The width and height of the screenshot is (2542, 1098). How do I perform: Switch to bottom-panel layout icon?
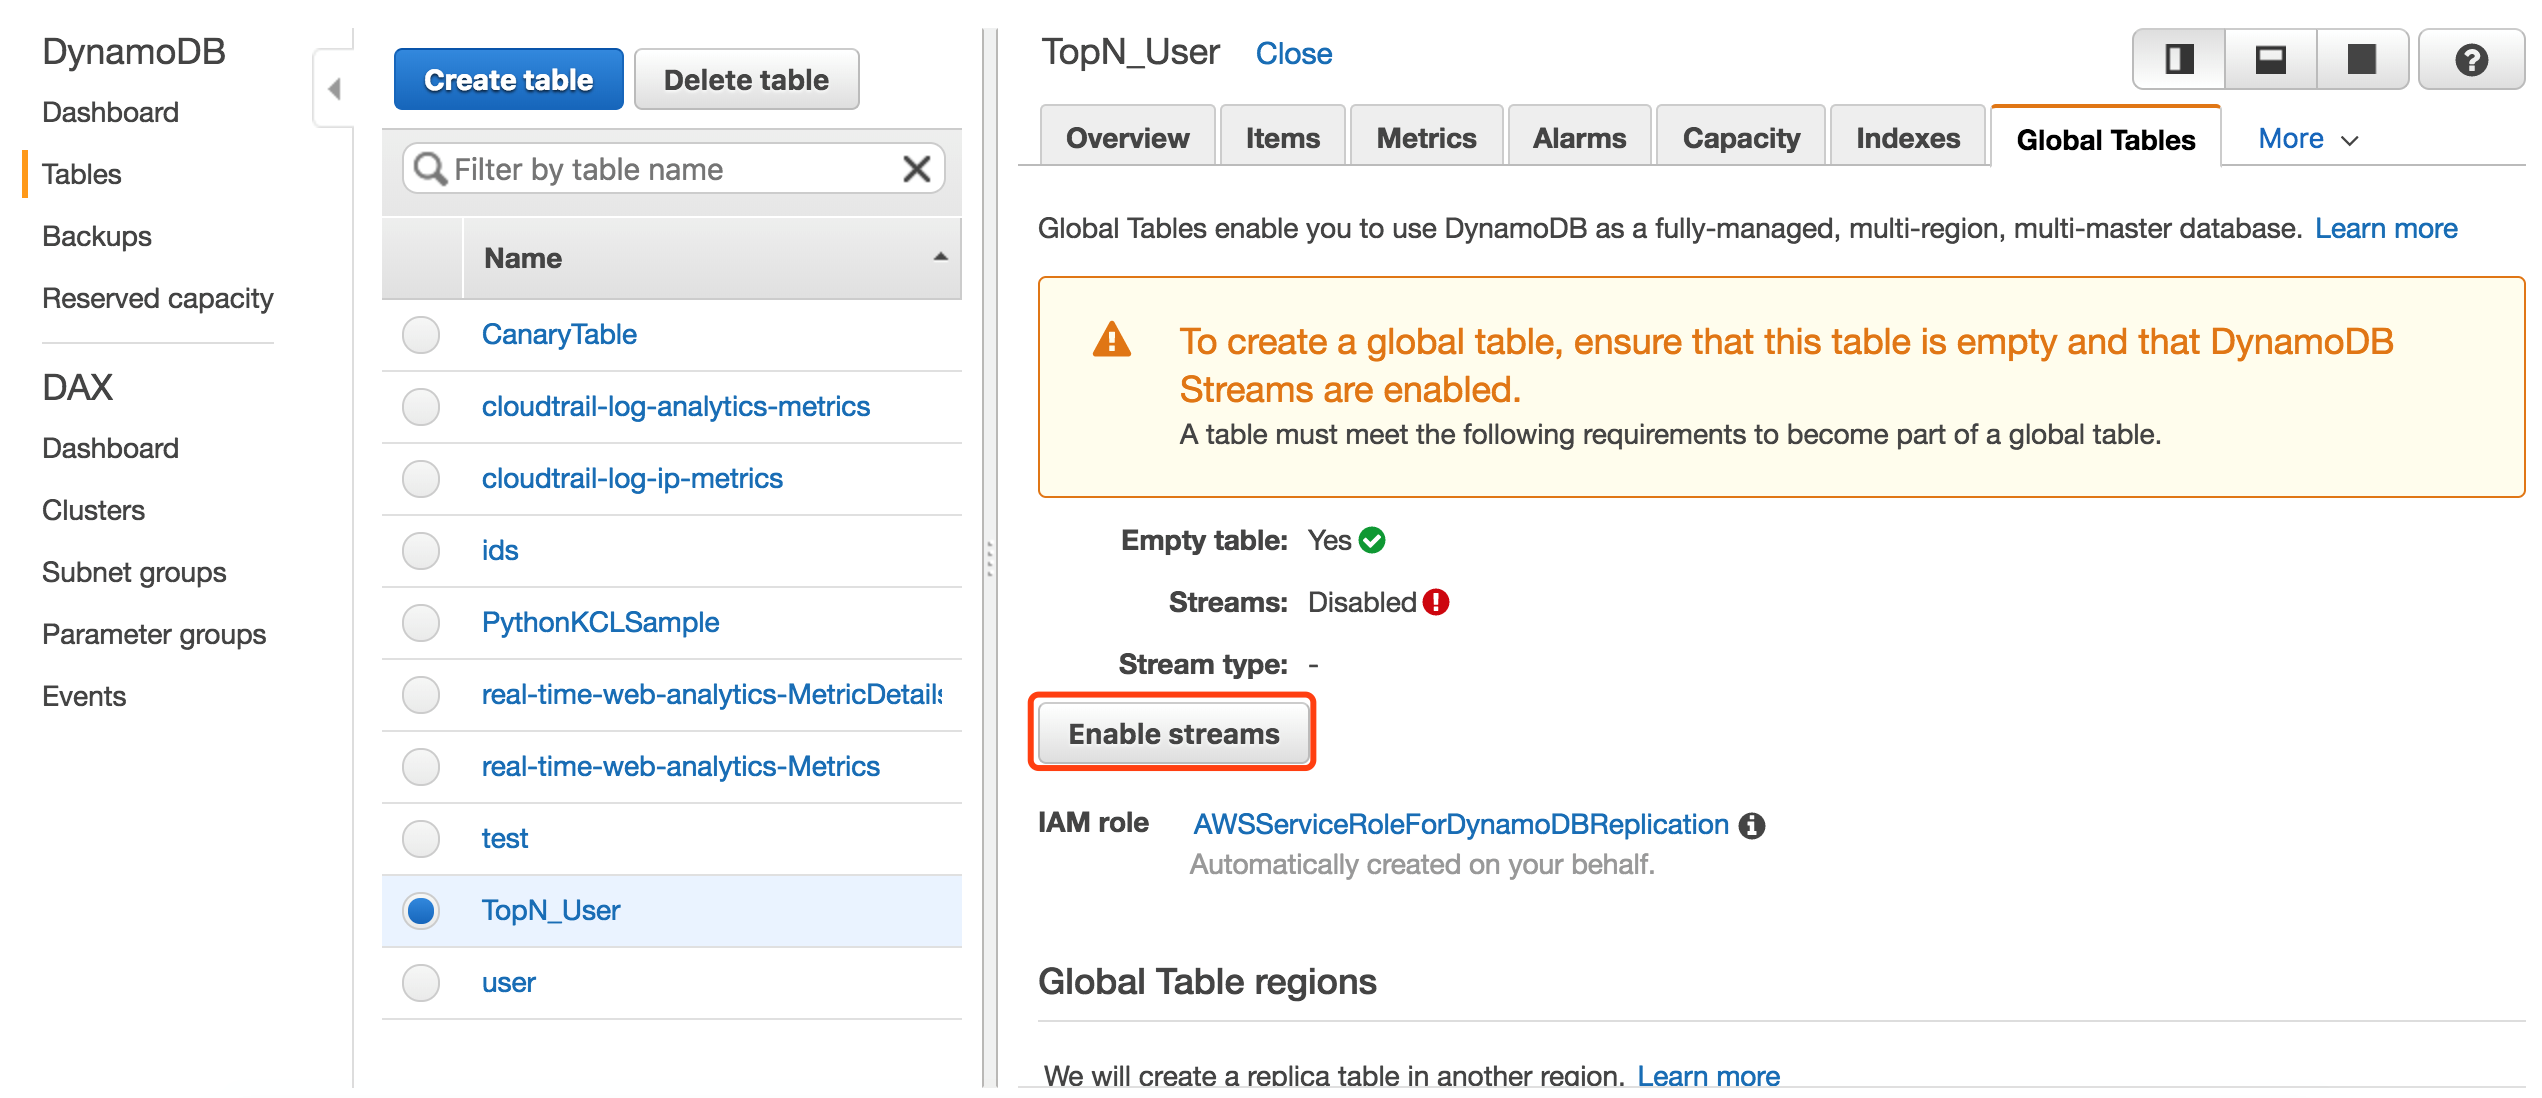2270,60
